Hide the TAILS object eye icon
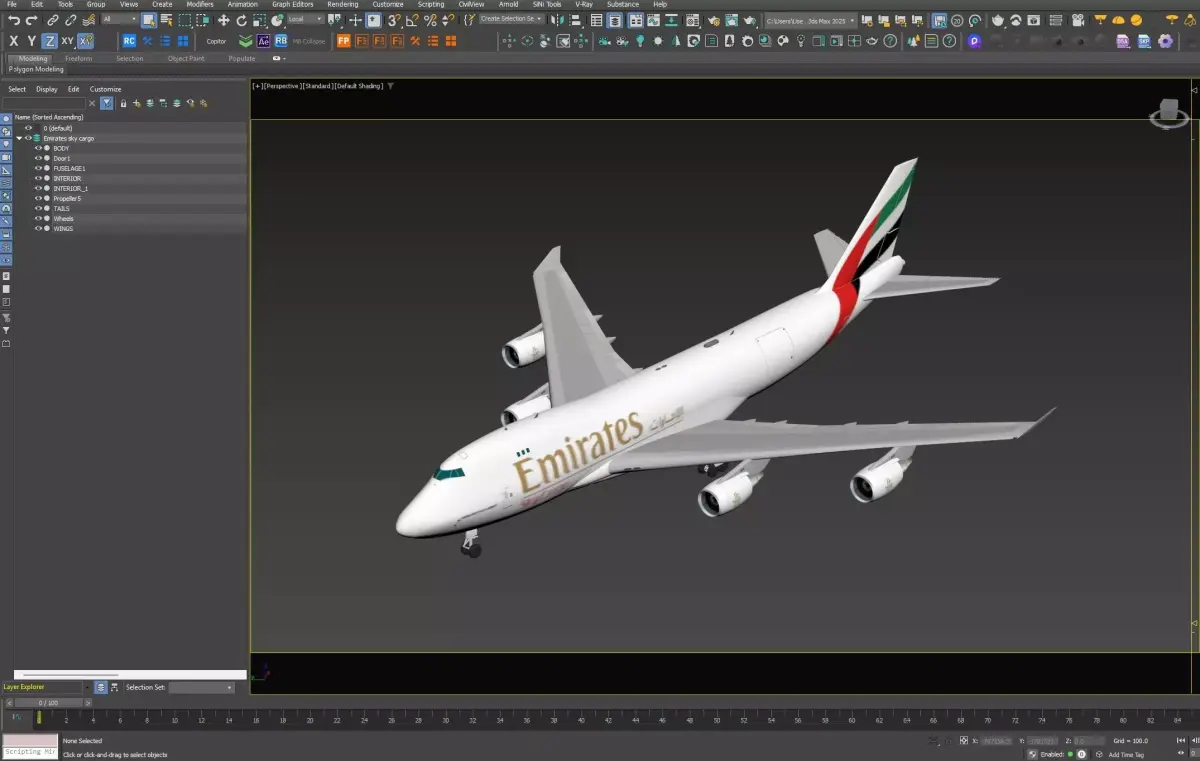 (x=39, y=208)
